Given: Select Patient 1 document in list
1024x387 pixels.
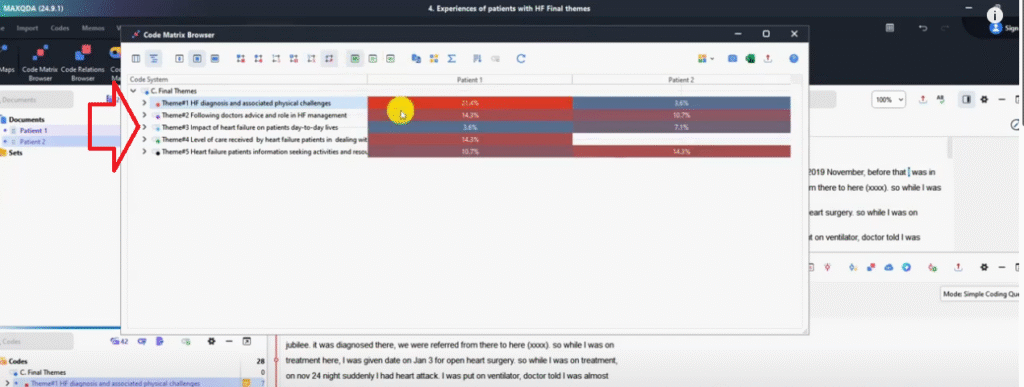Looking at the screenshot, I should click(x=33, y=131).
